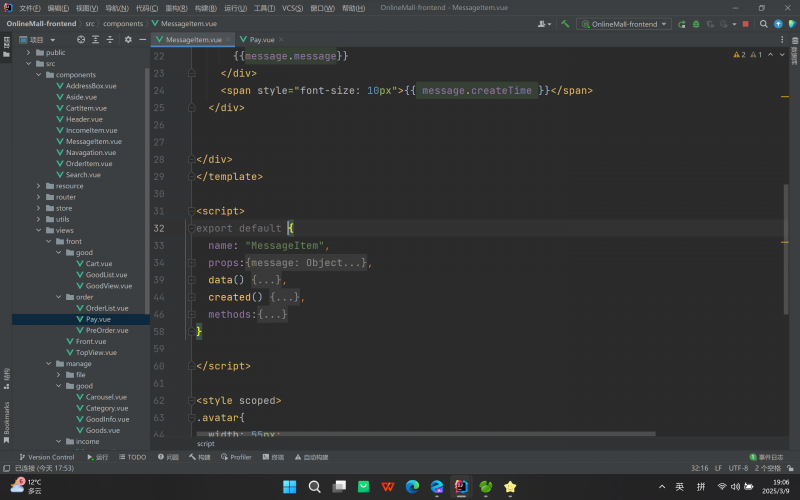
Task: Expand folded methods block on line 46
Action: click(192, 314)
